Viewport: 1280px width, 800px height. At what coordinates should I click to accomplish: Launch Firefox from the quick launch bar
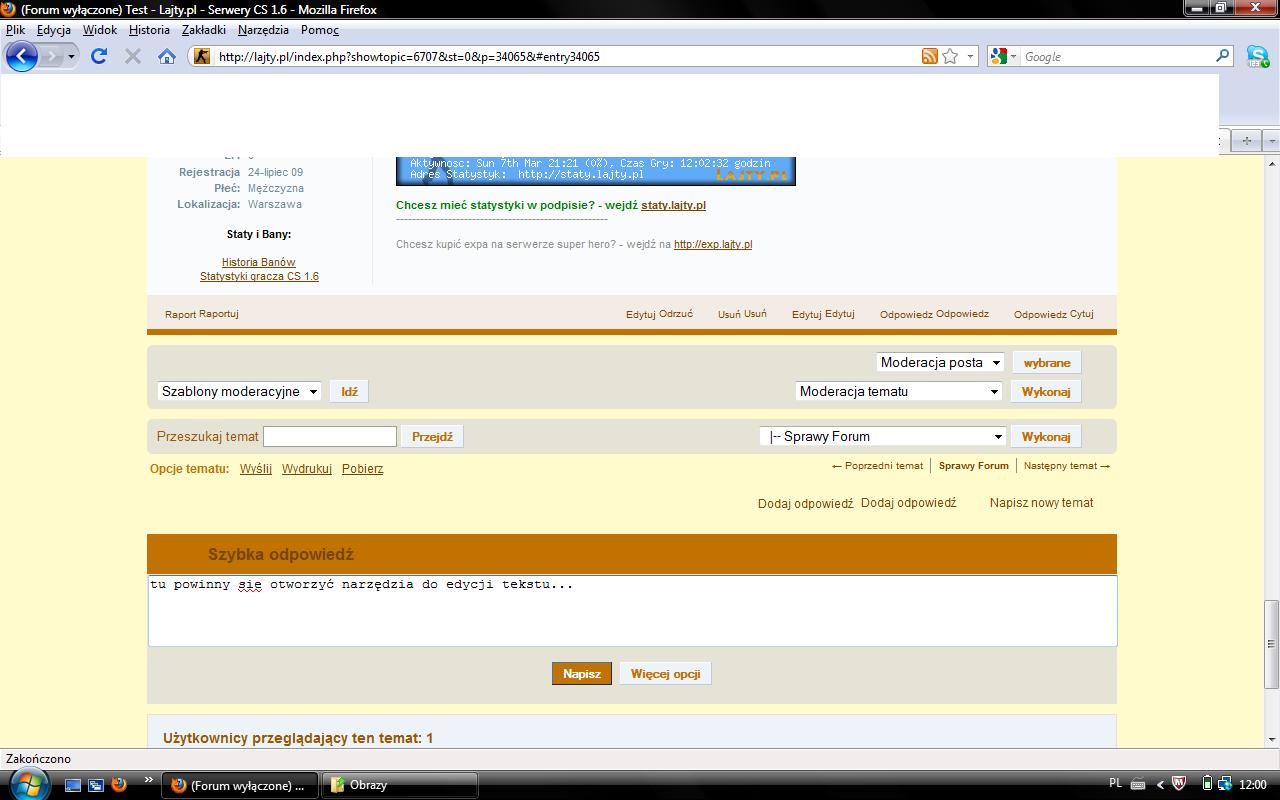[x=119, y=785]
